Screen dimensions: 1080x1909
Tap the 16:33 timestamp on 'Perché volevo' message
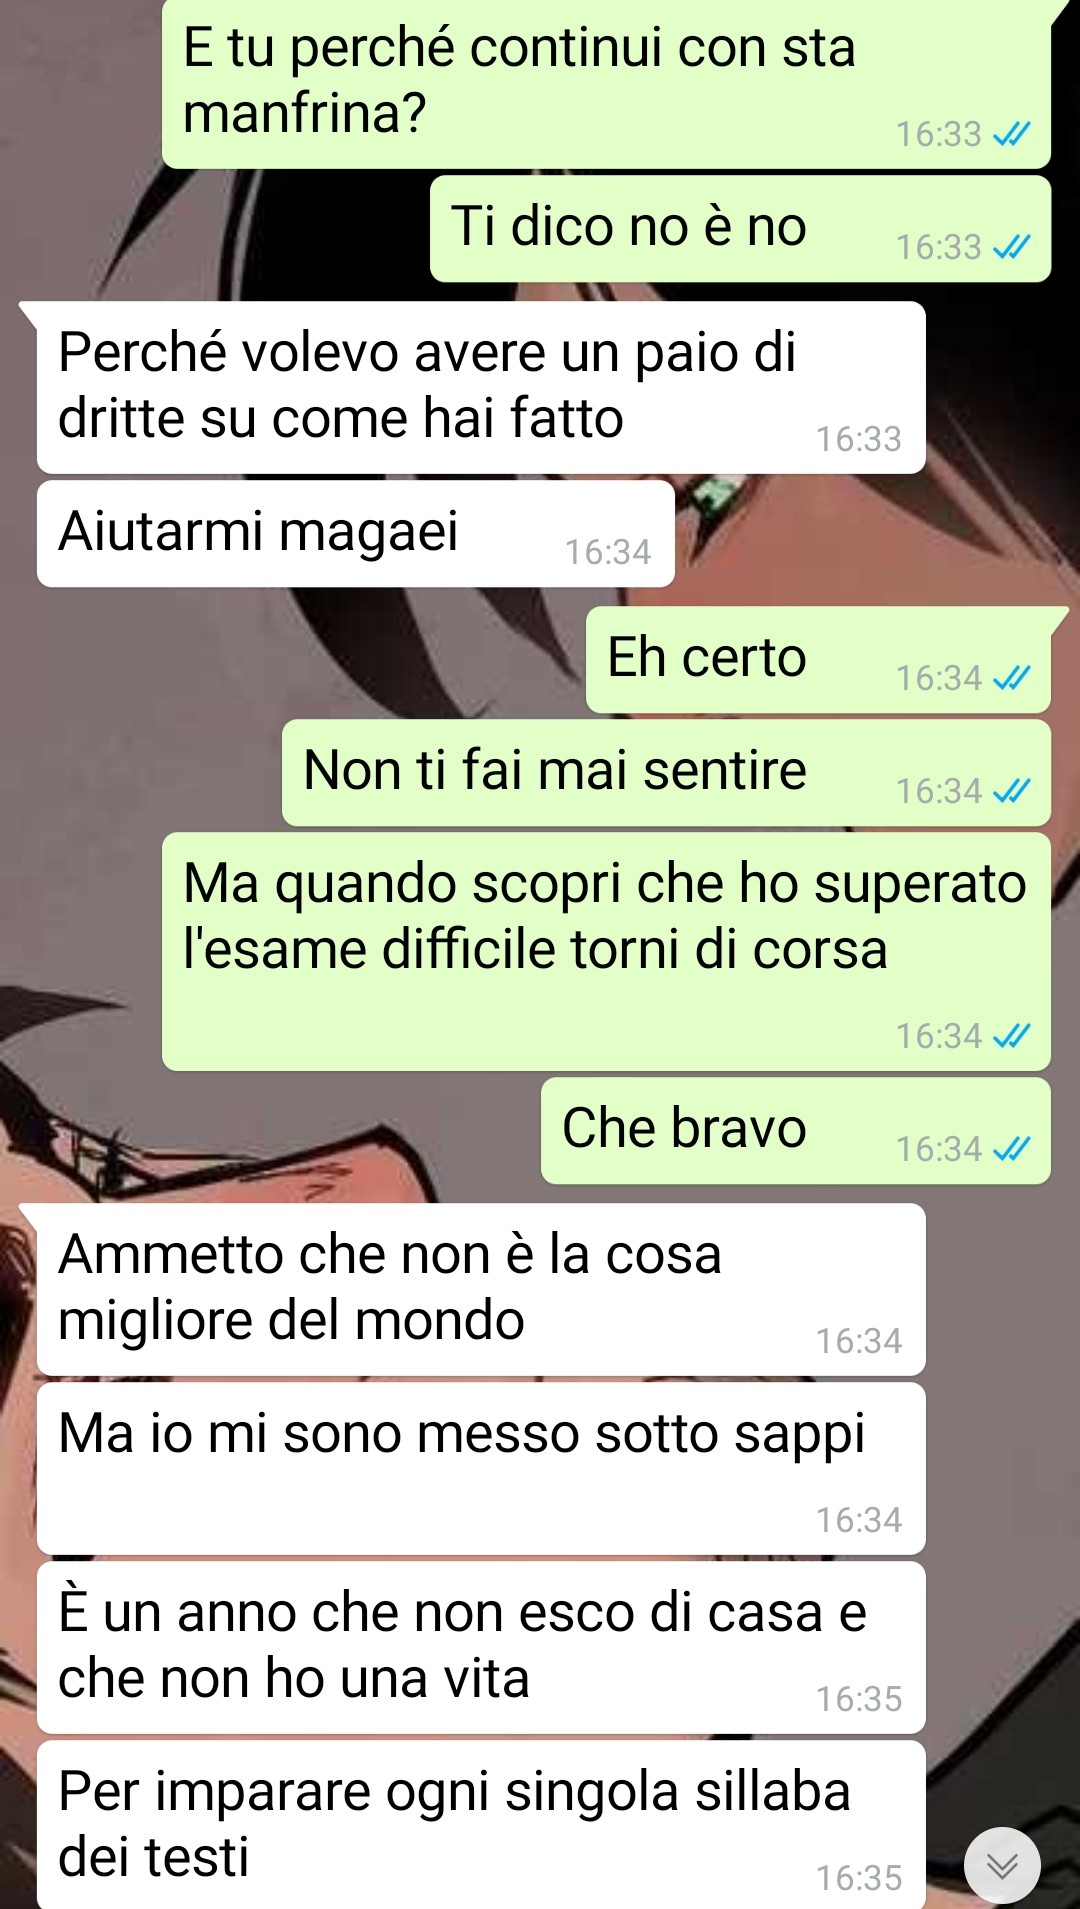pyautogui.click(x=859, y=439)
